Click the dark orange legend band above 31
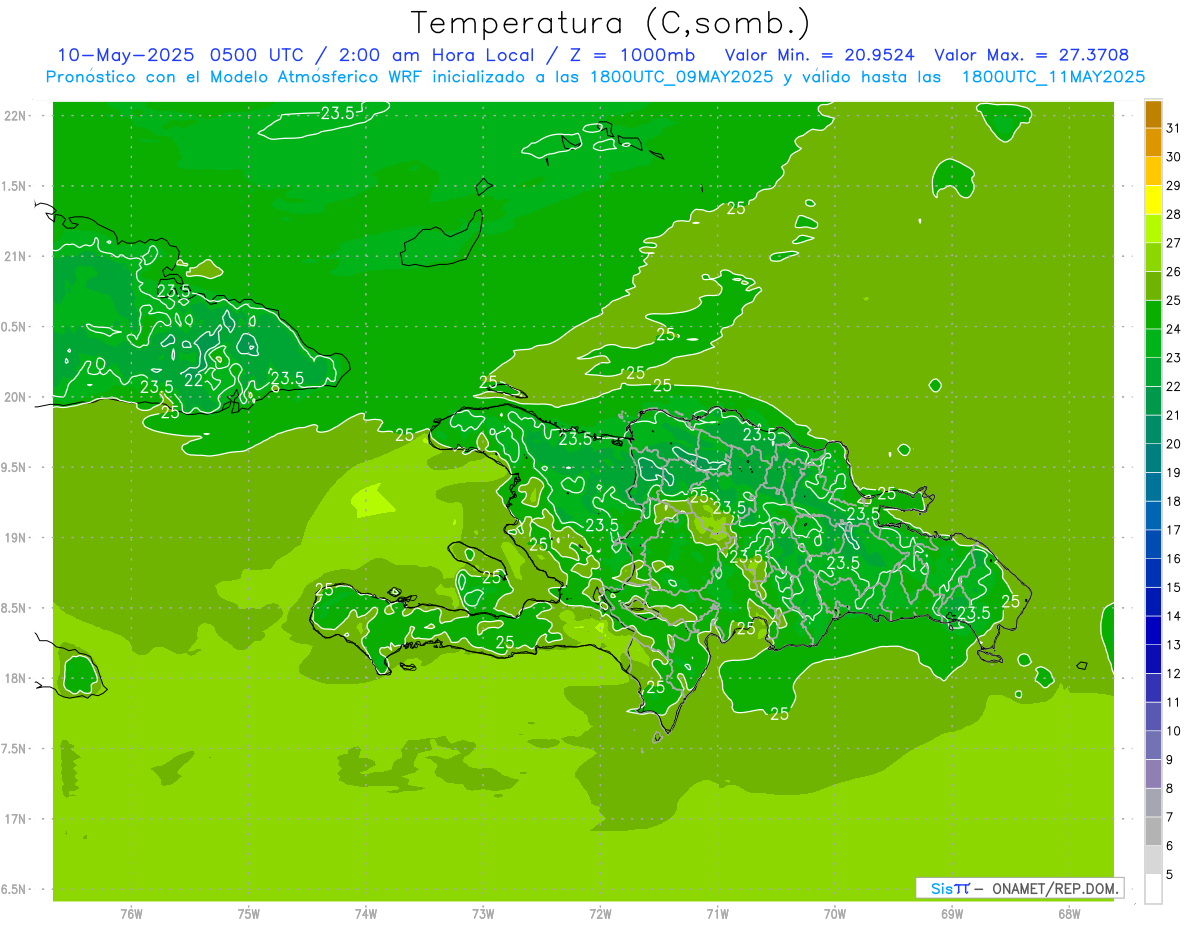The height and width of the screenshot is (927, 1200). coord(1153,114)
